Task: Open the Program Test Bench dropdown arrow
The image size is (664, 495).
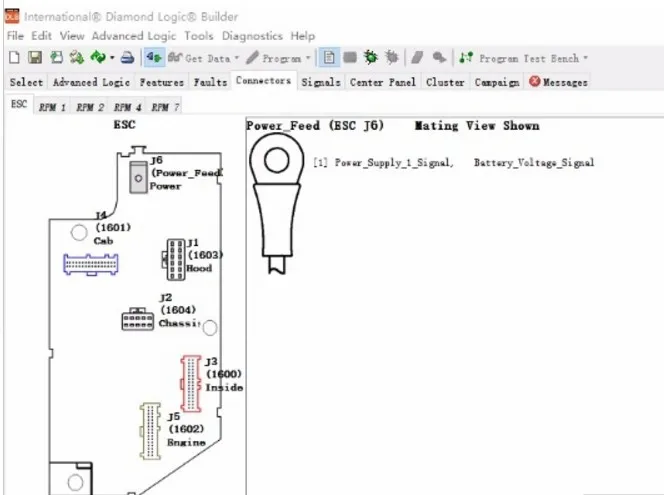Action: tap(586, 58)
